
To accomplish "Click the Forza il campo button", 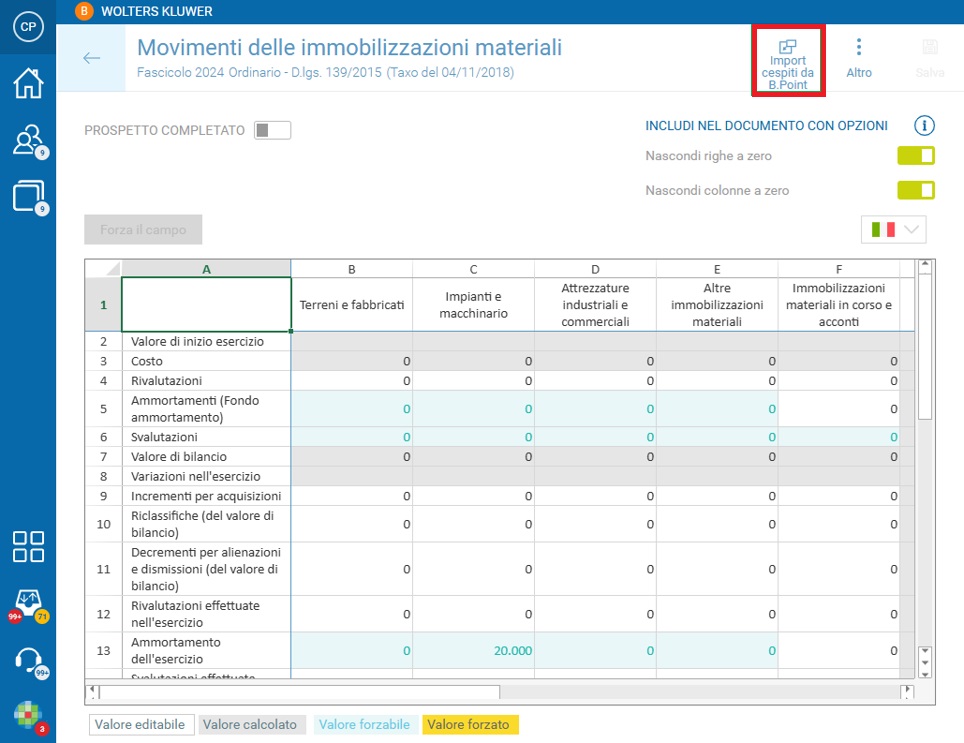I will point(143,230).
